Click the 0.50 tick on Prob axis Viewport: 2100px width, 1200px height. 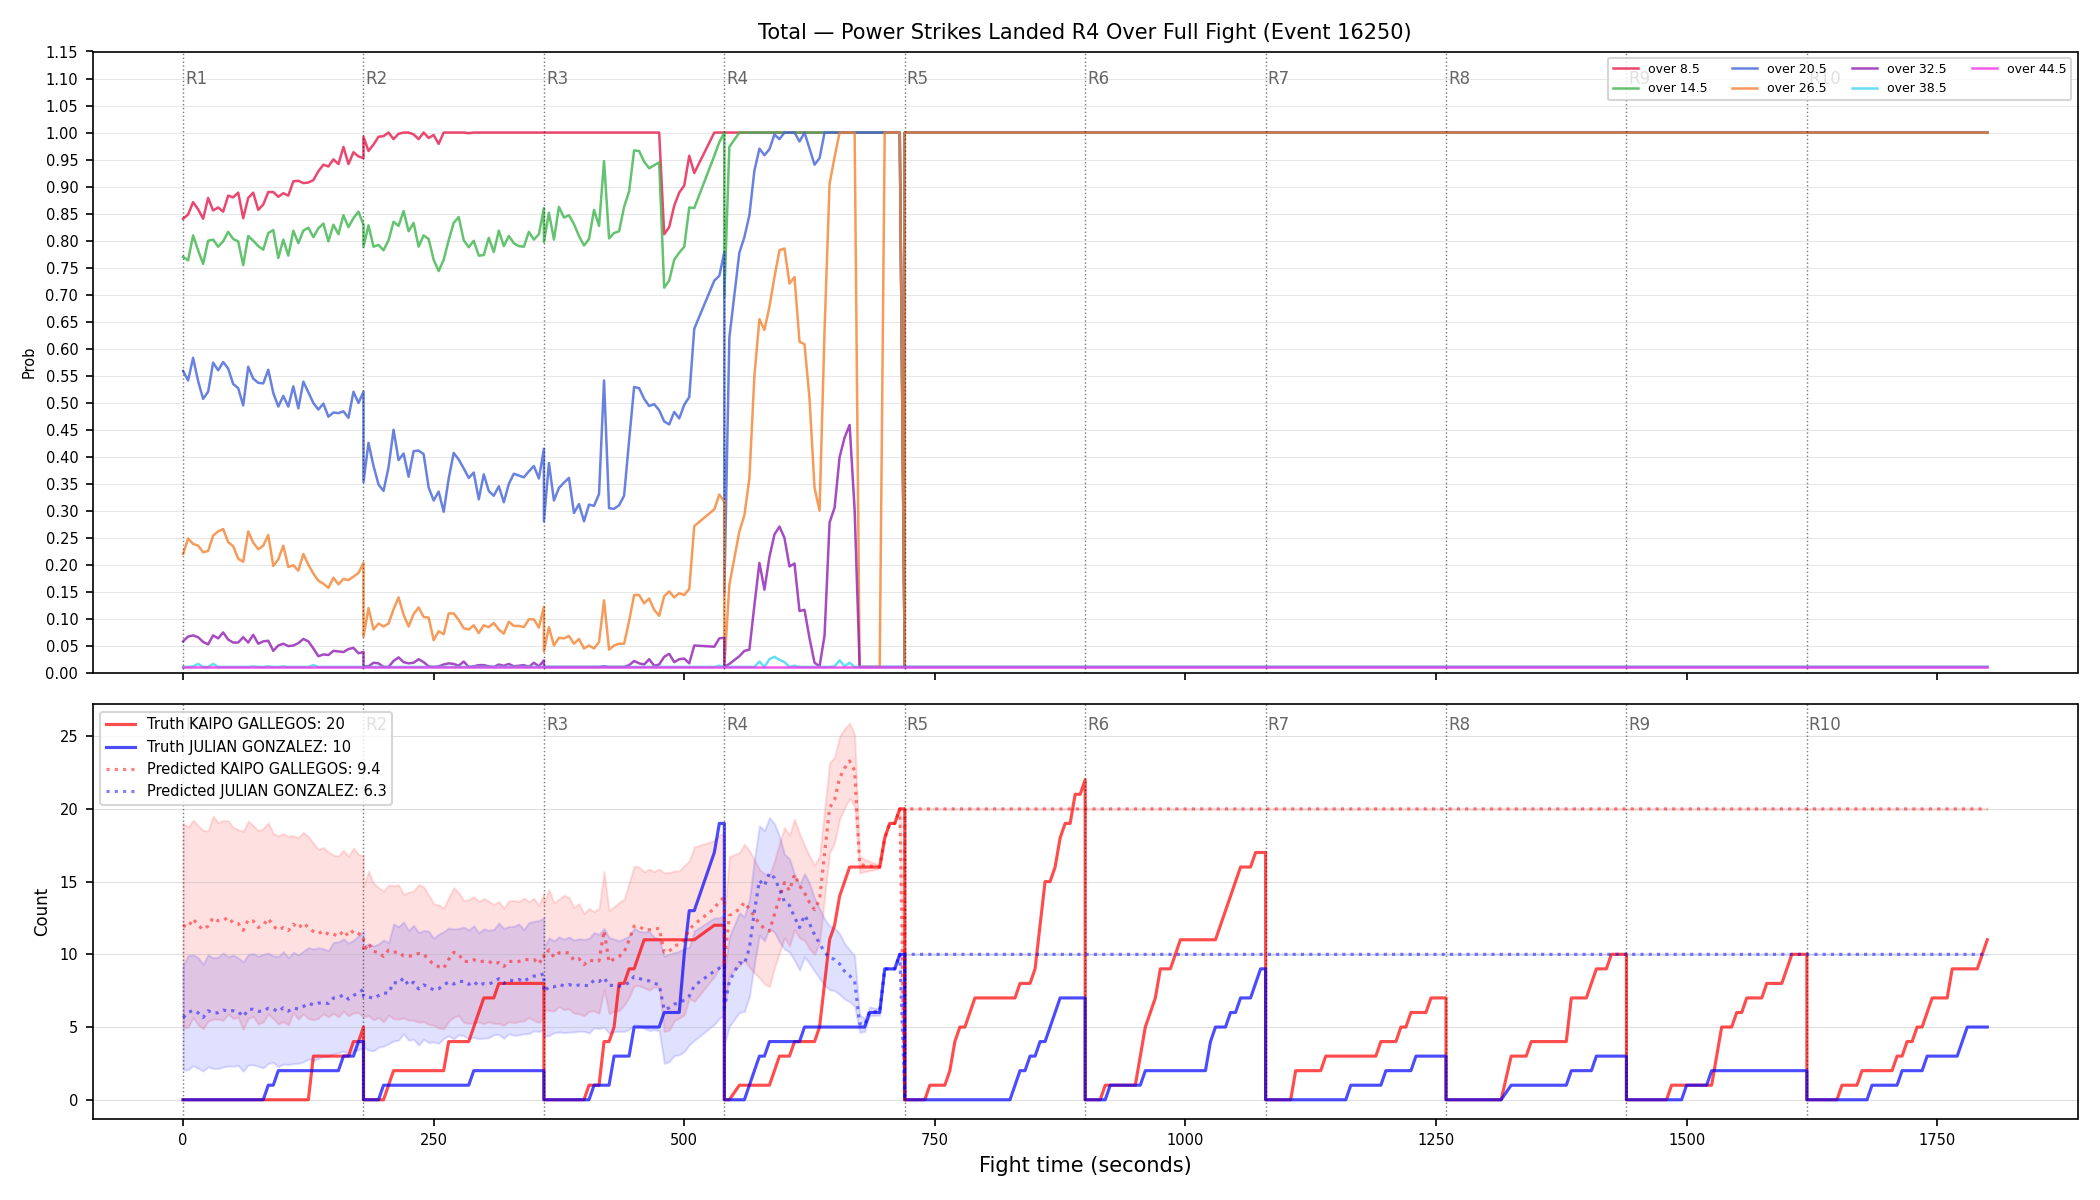click(x=62, y=403)
